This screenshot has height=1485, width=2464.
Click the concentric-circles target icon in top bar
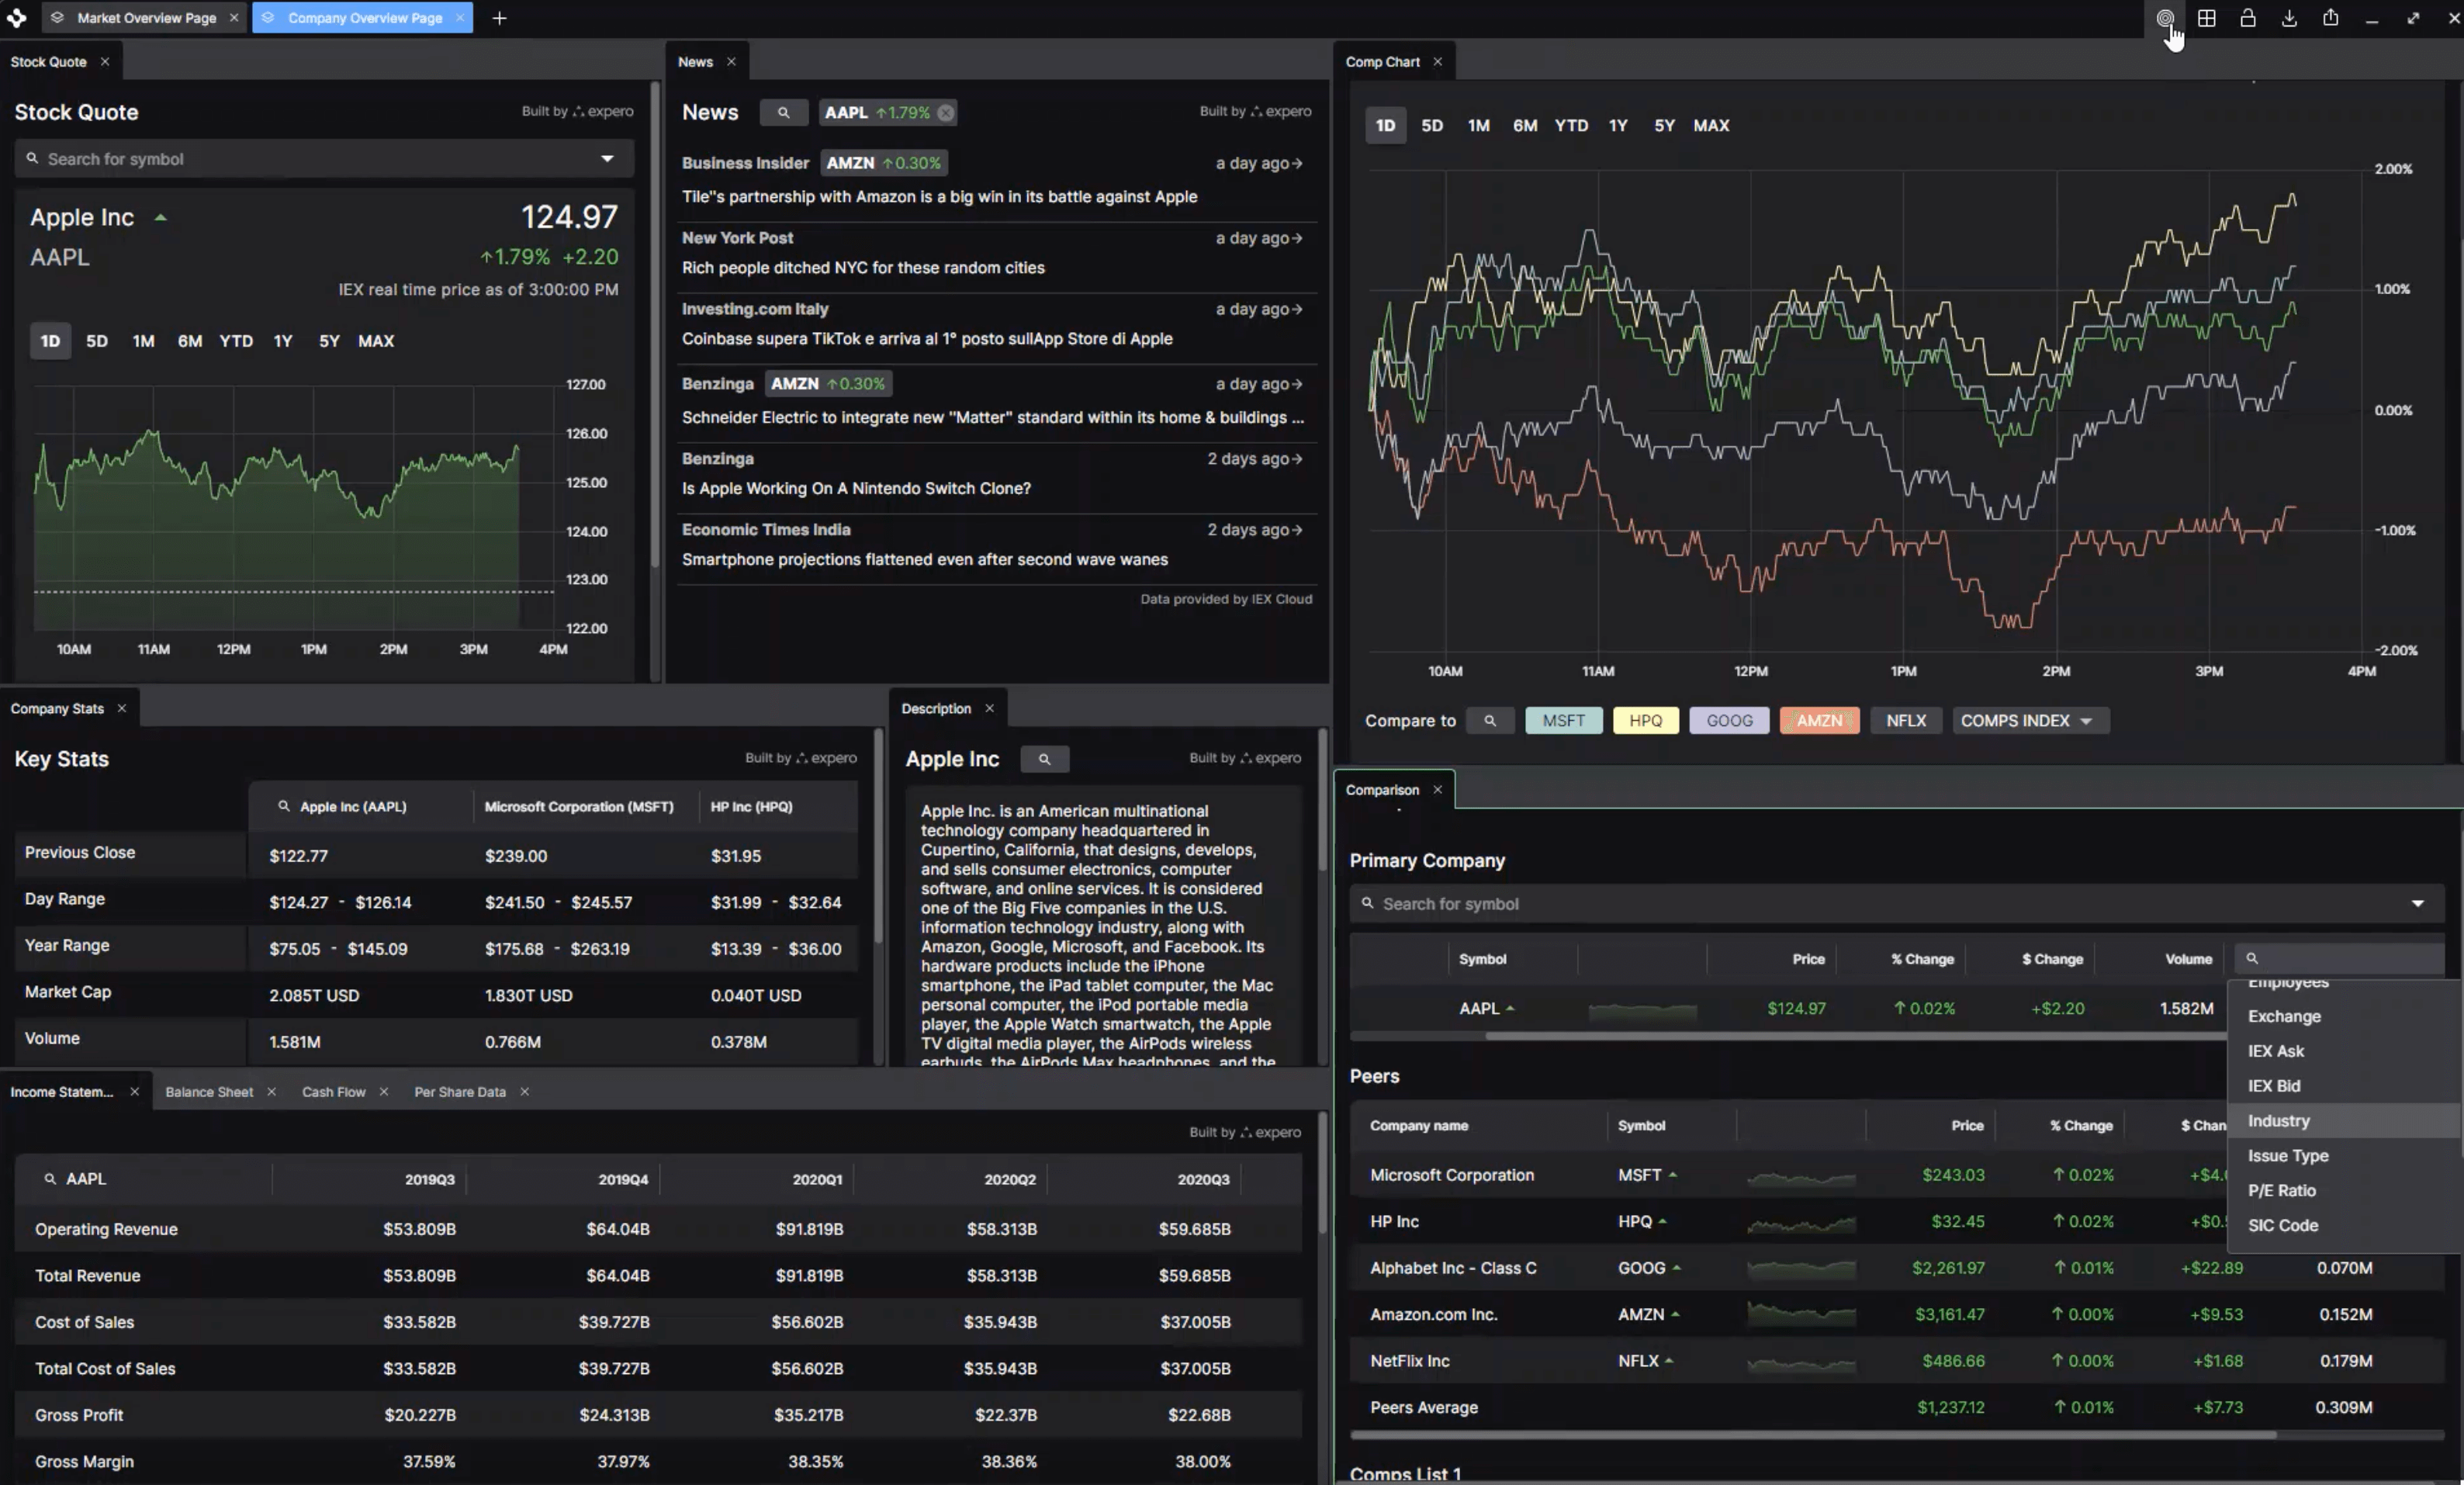(x=2165, y=18)
